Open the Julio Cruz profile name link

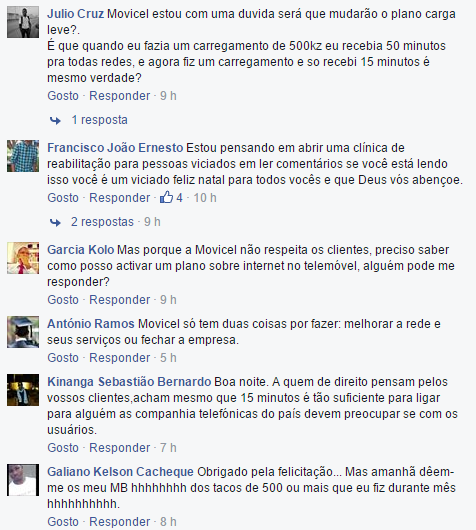tap(75, 14)
